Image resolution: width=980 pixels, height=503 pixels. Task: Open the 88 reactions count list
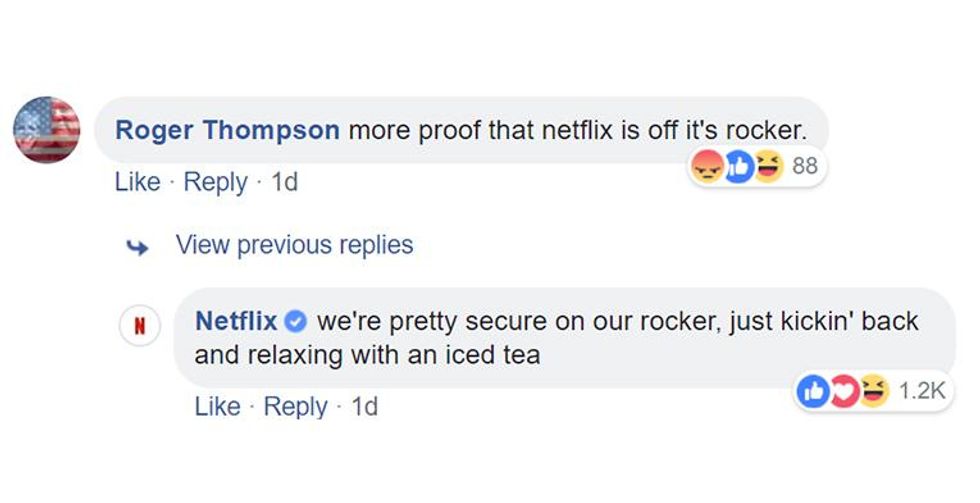click(x=804, y=167)
